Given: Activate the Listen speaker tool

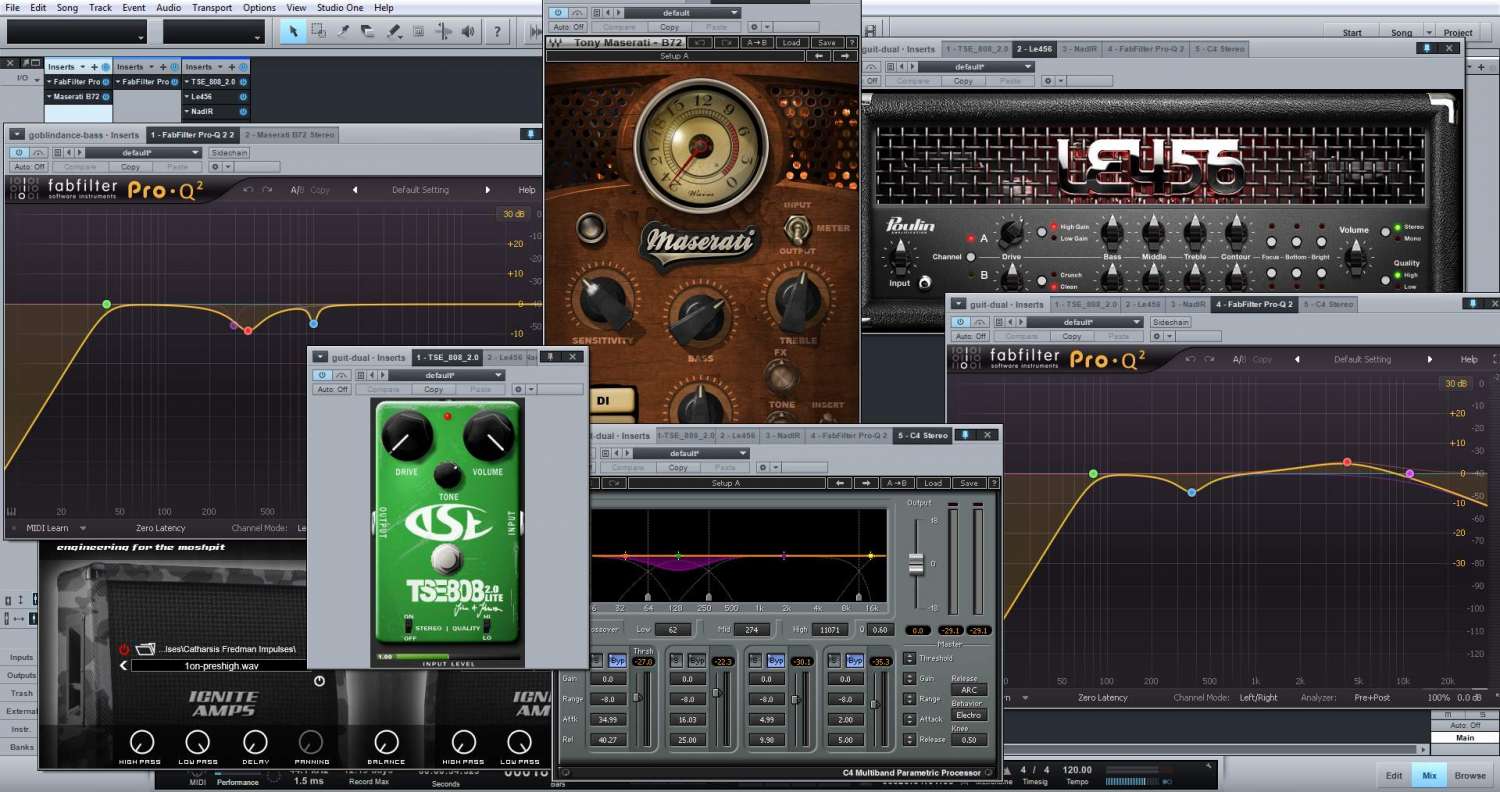Looking at the screenshot, I should (x=468, y=32).
